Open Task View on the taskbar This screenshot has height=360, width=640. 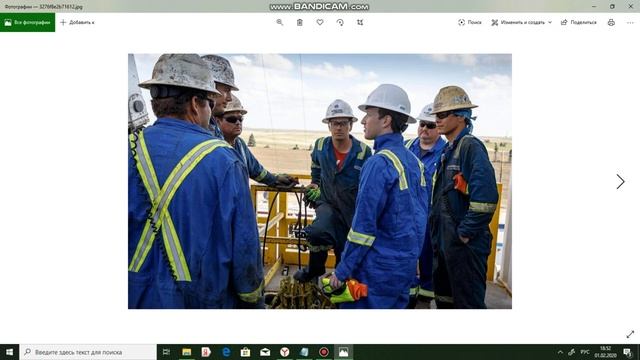click(x=167, y=352)
